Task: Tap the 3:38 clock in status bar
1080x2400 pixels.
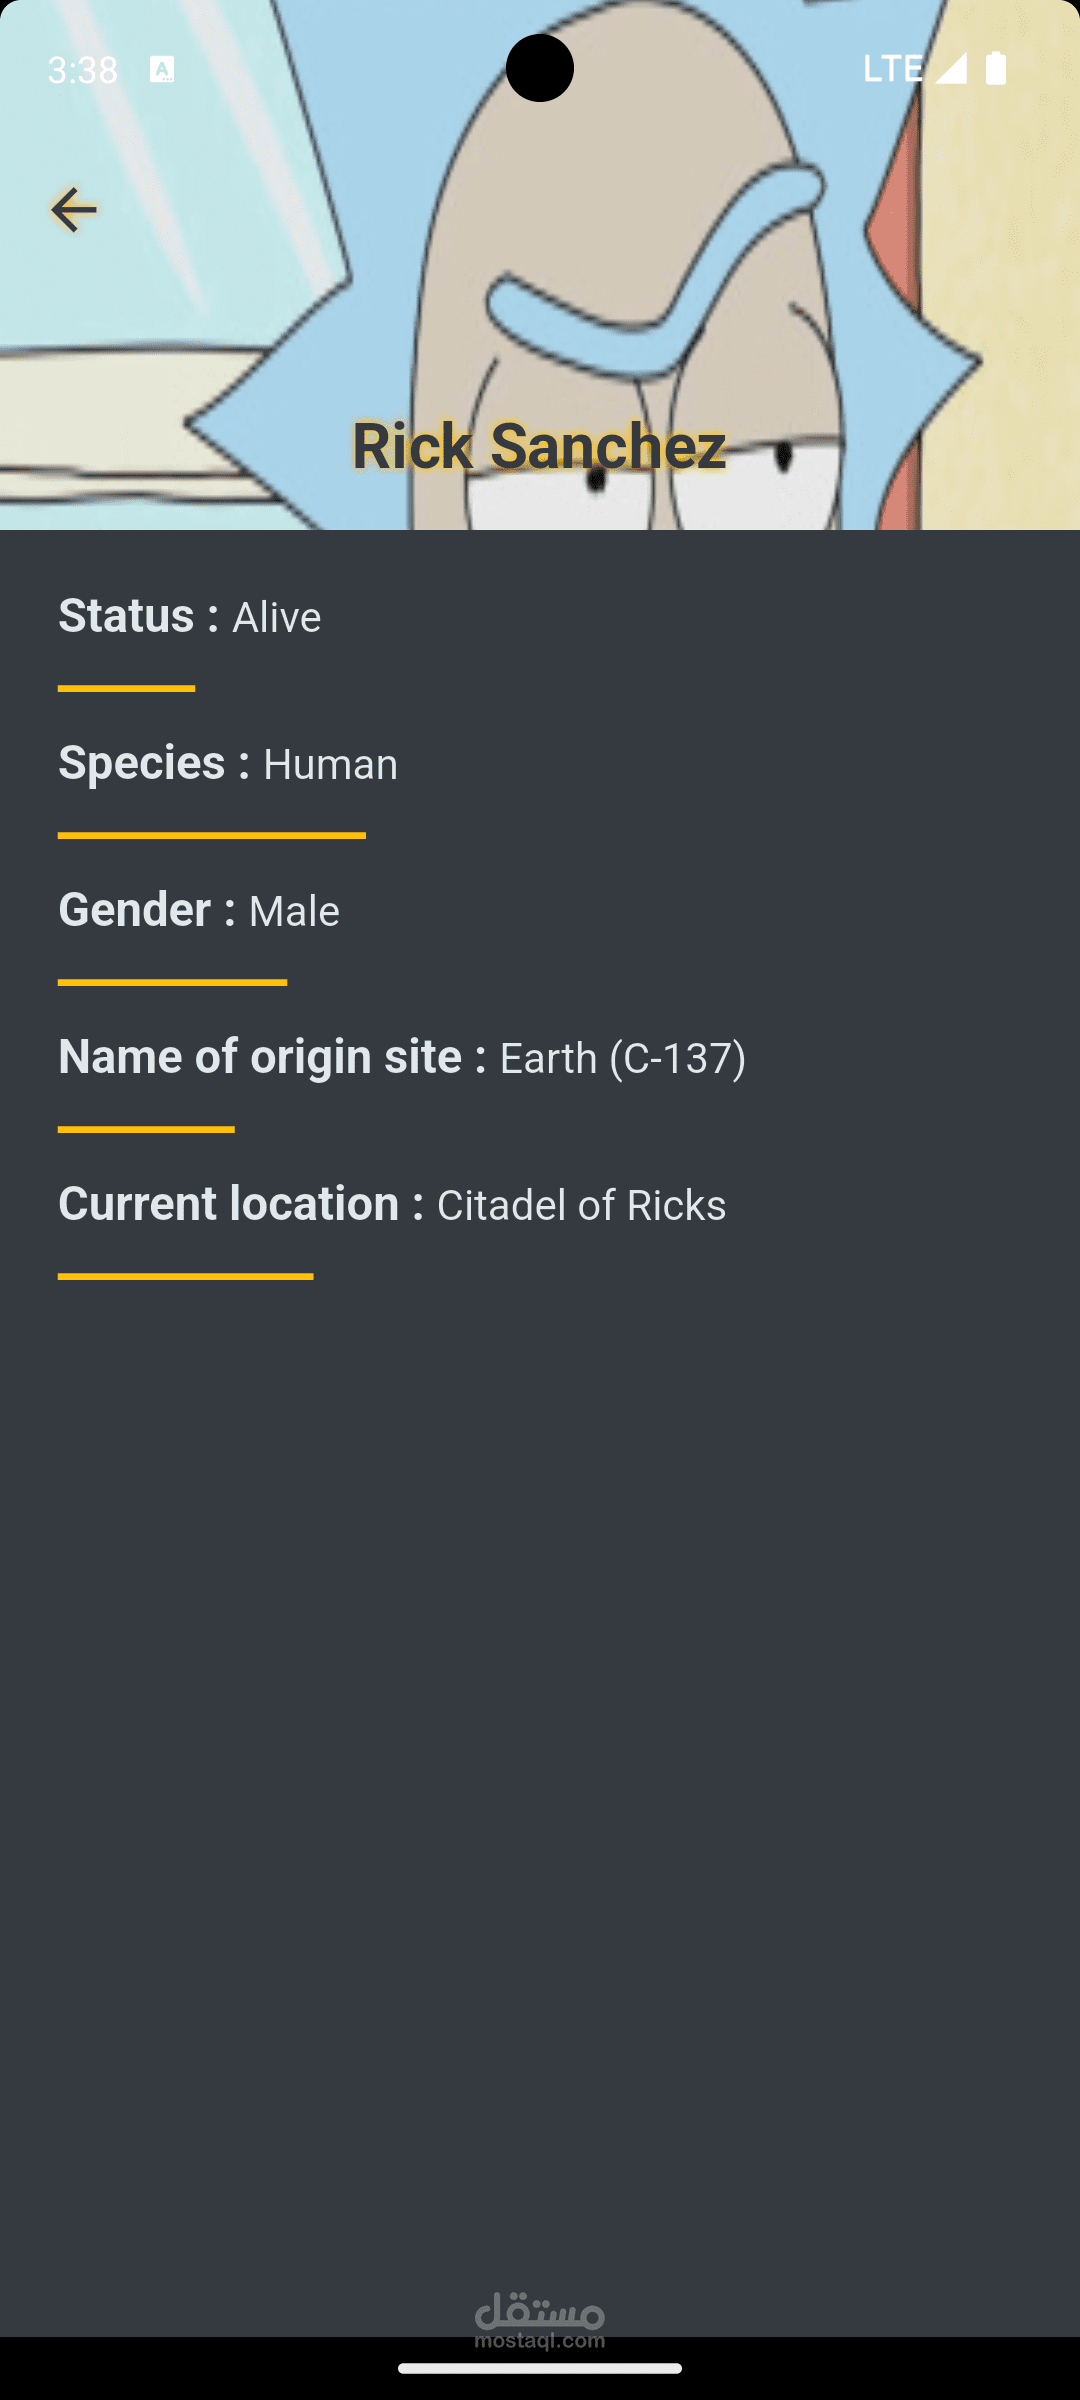Action: [83, 70]
